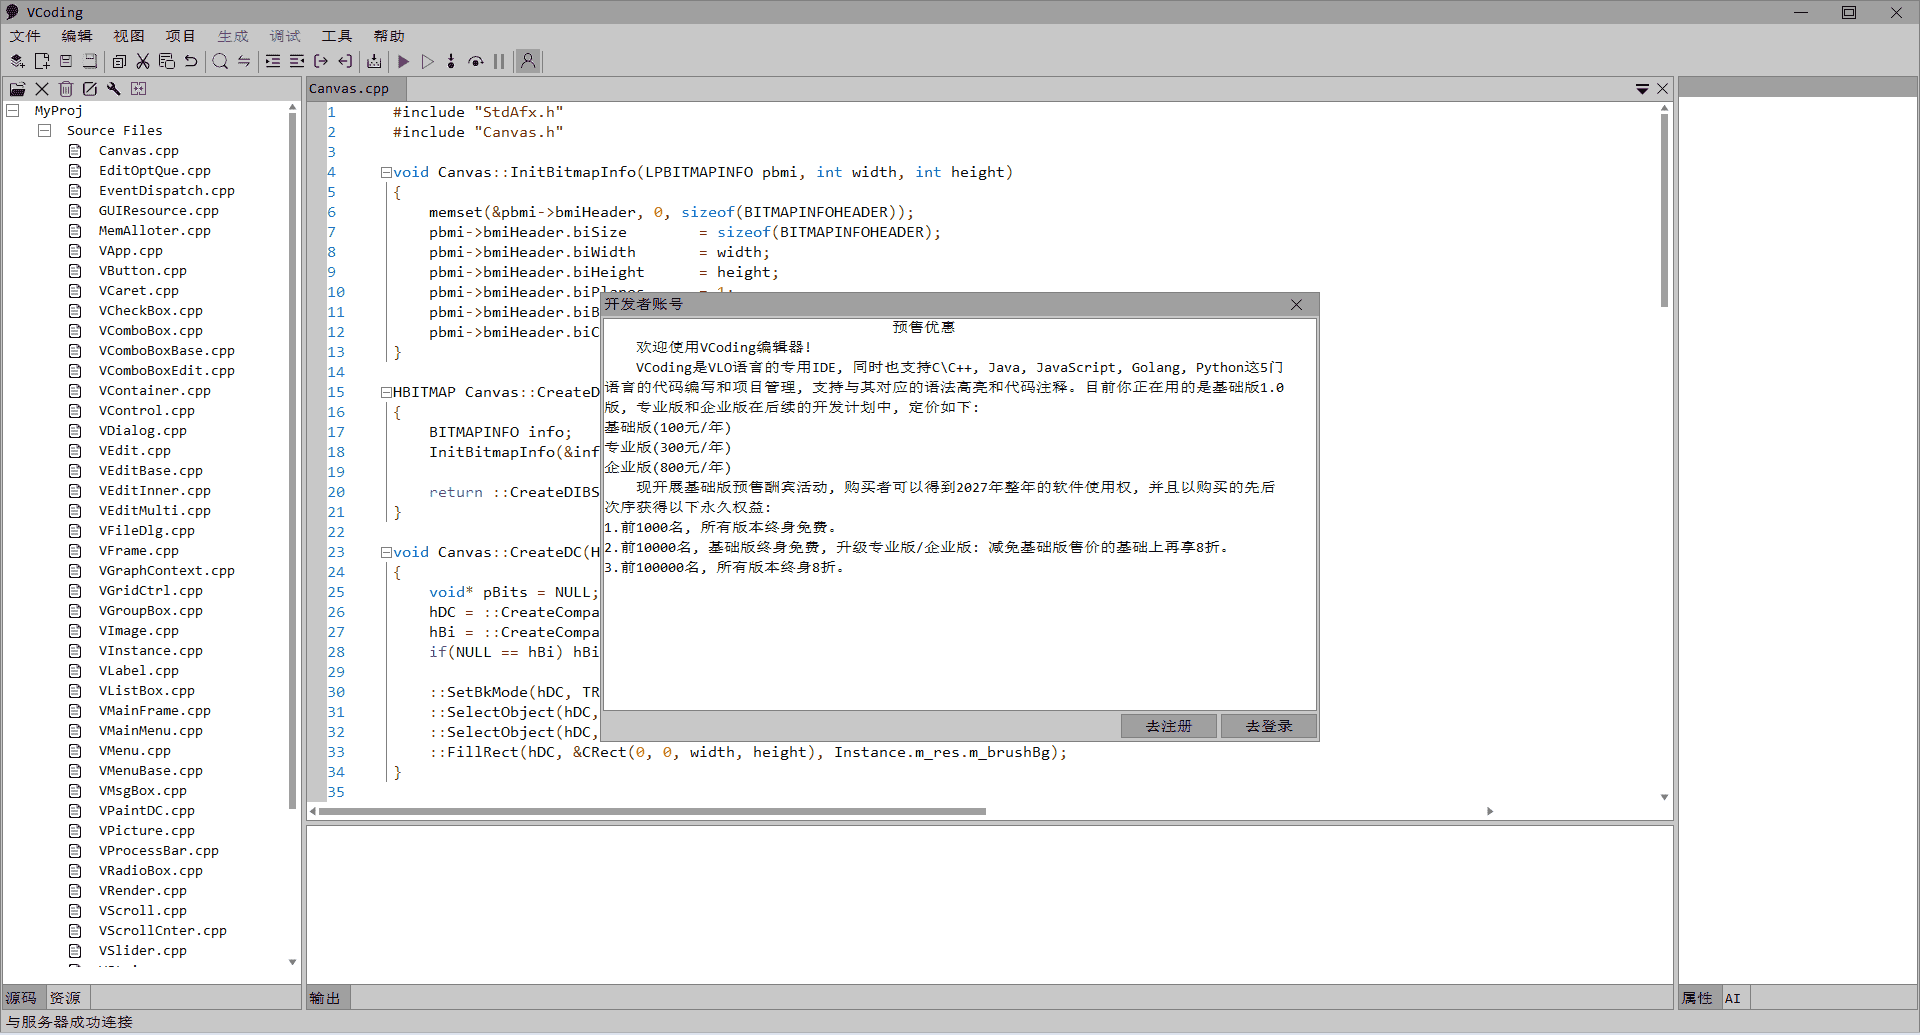Select VButton.cpp in the file tree
The width and height of the screenshot is (1920, 1035).
click(142, 271)
